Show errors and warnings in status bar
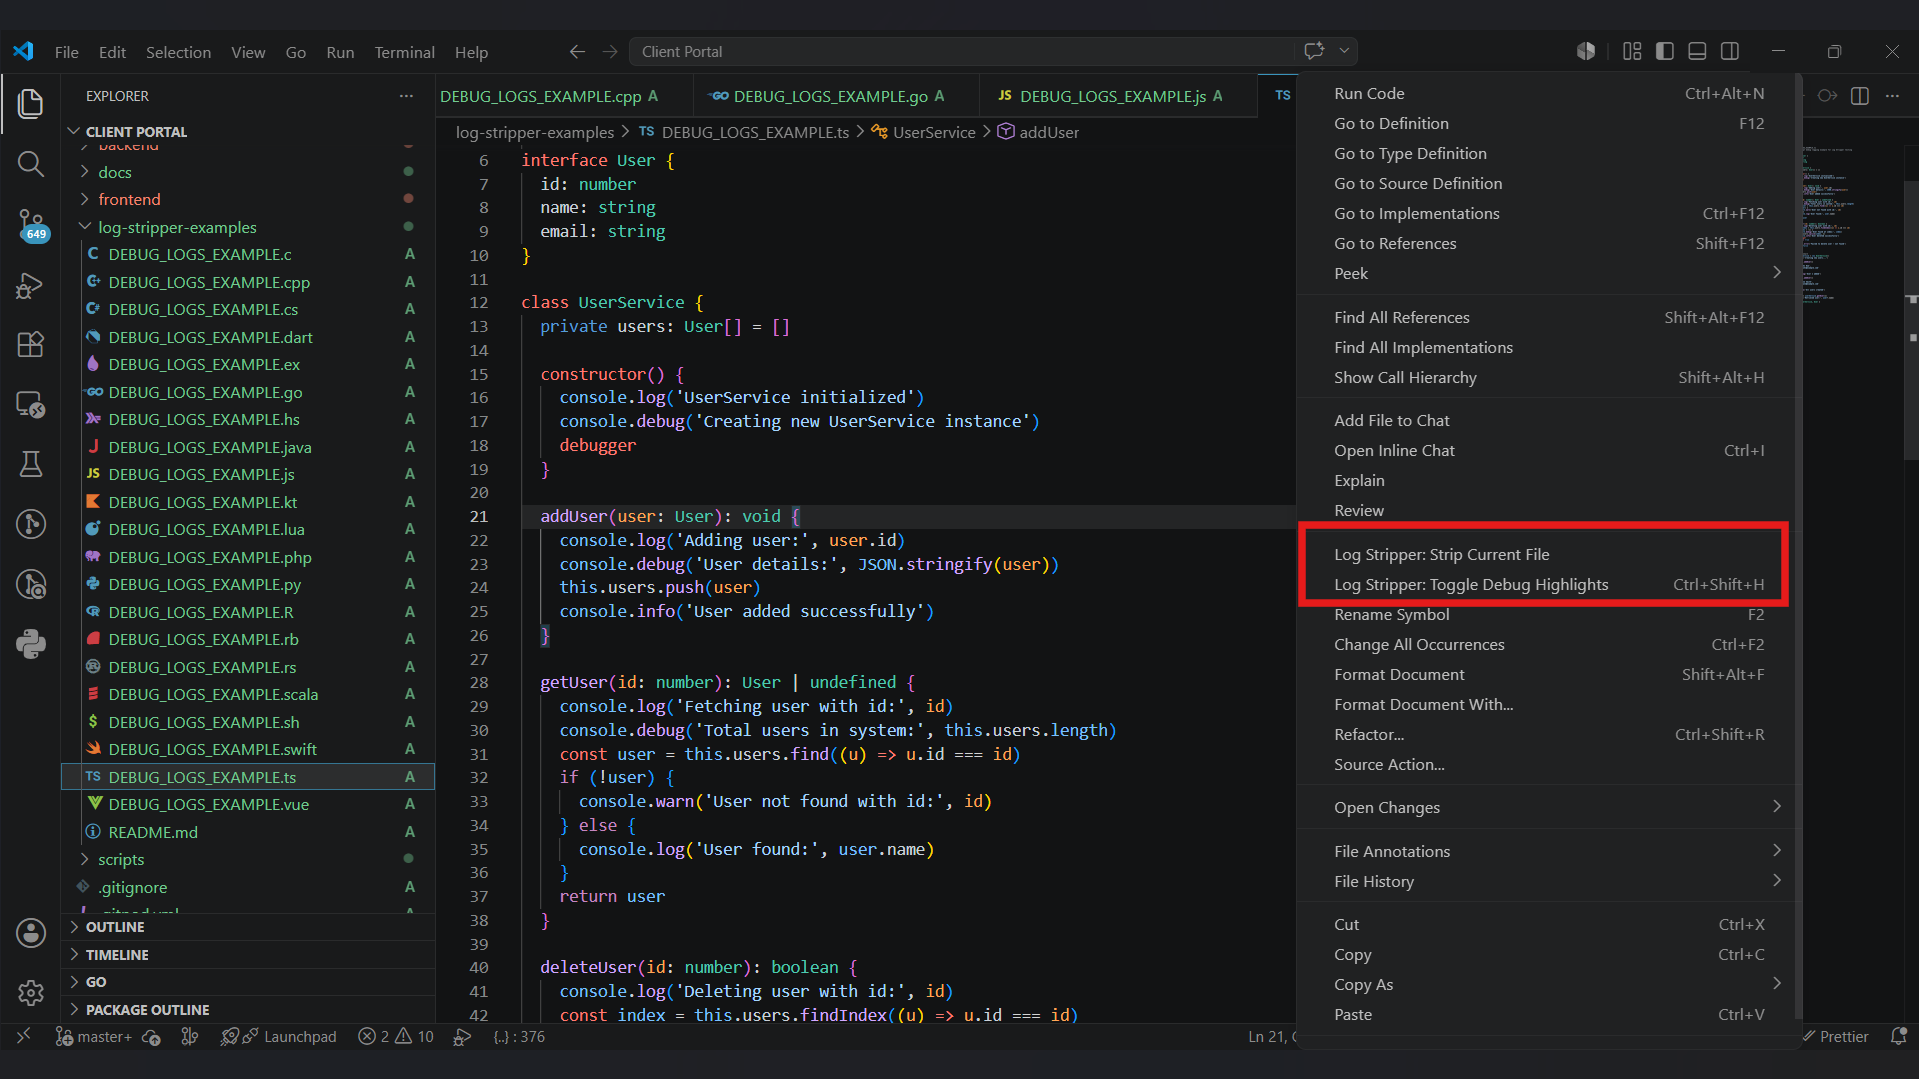Viewport: 1919px width, 1079px height. [396, 1037]
